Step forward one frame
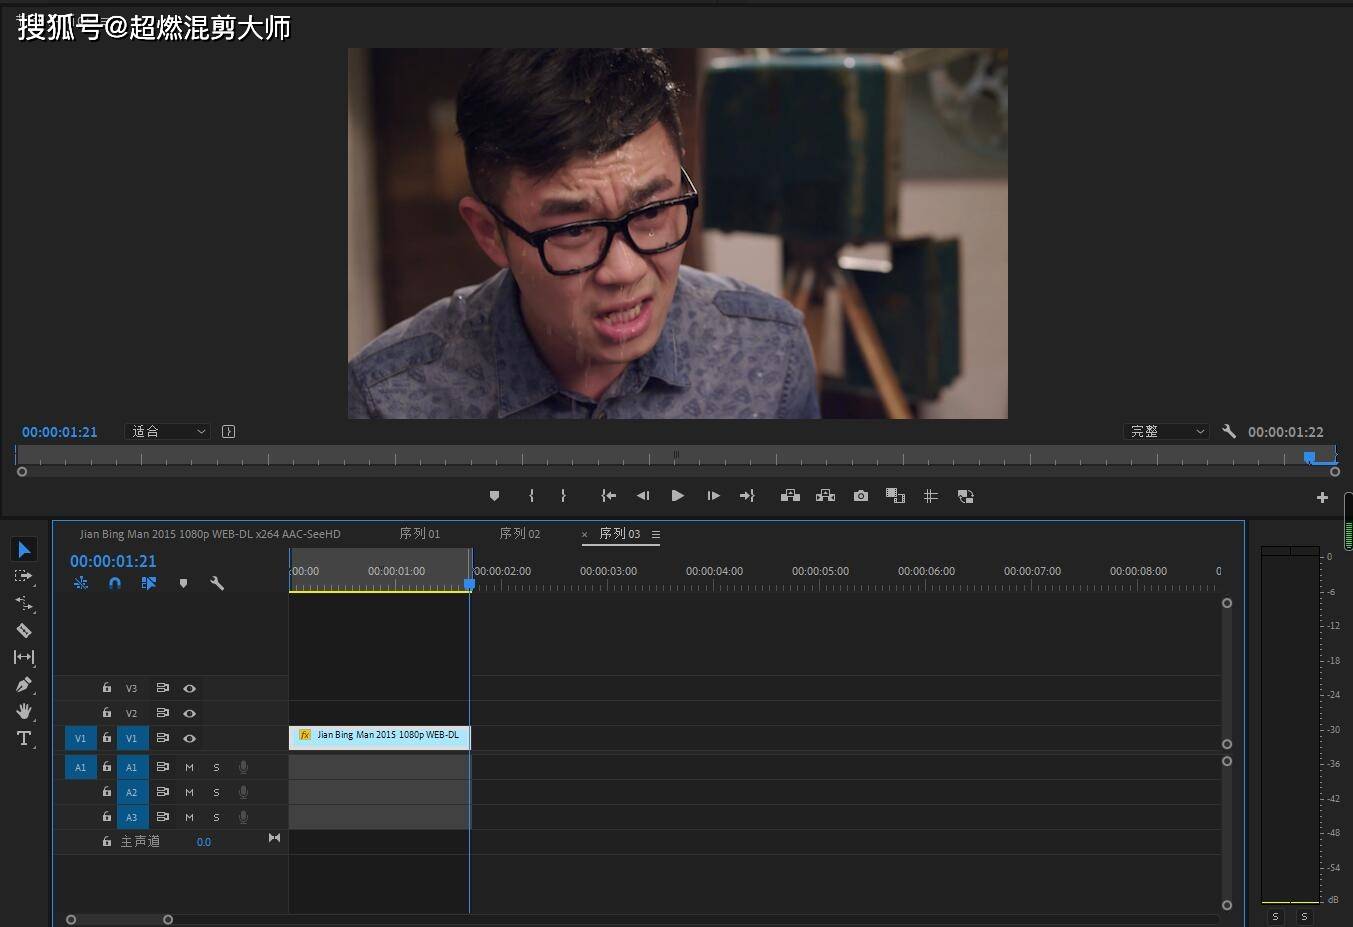 pos(713,496)
